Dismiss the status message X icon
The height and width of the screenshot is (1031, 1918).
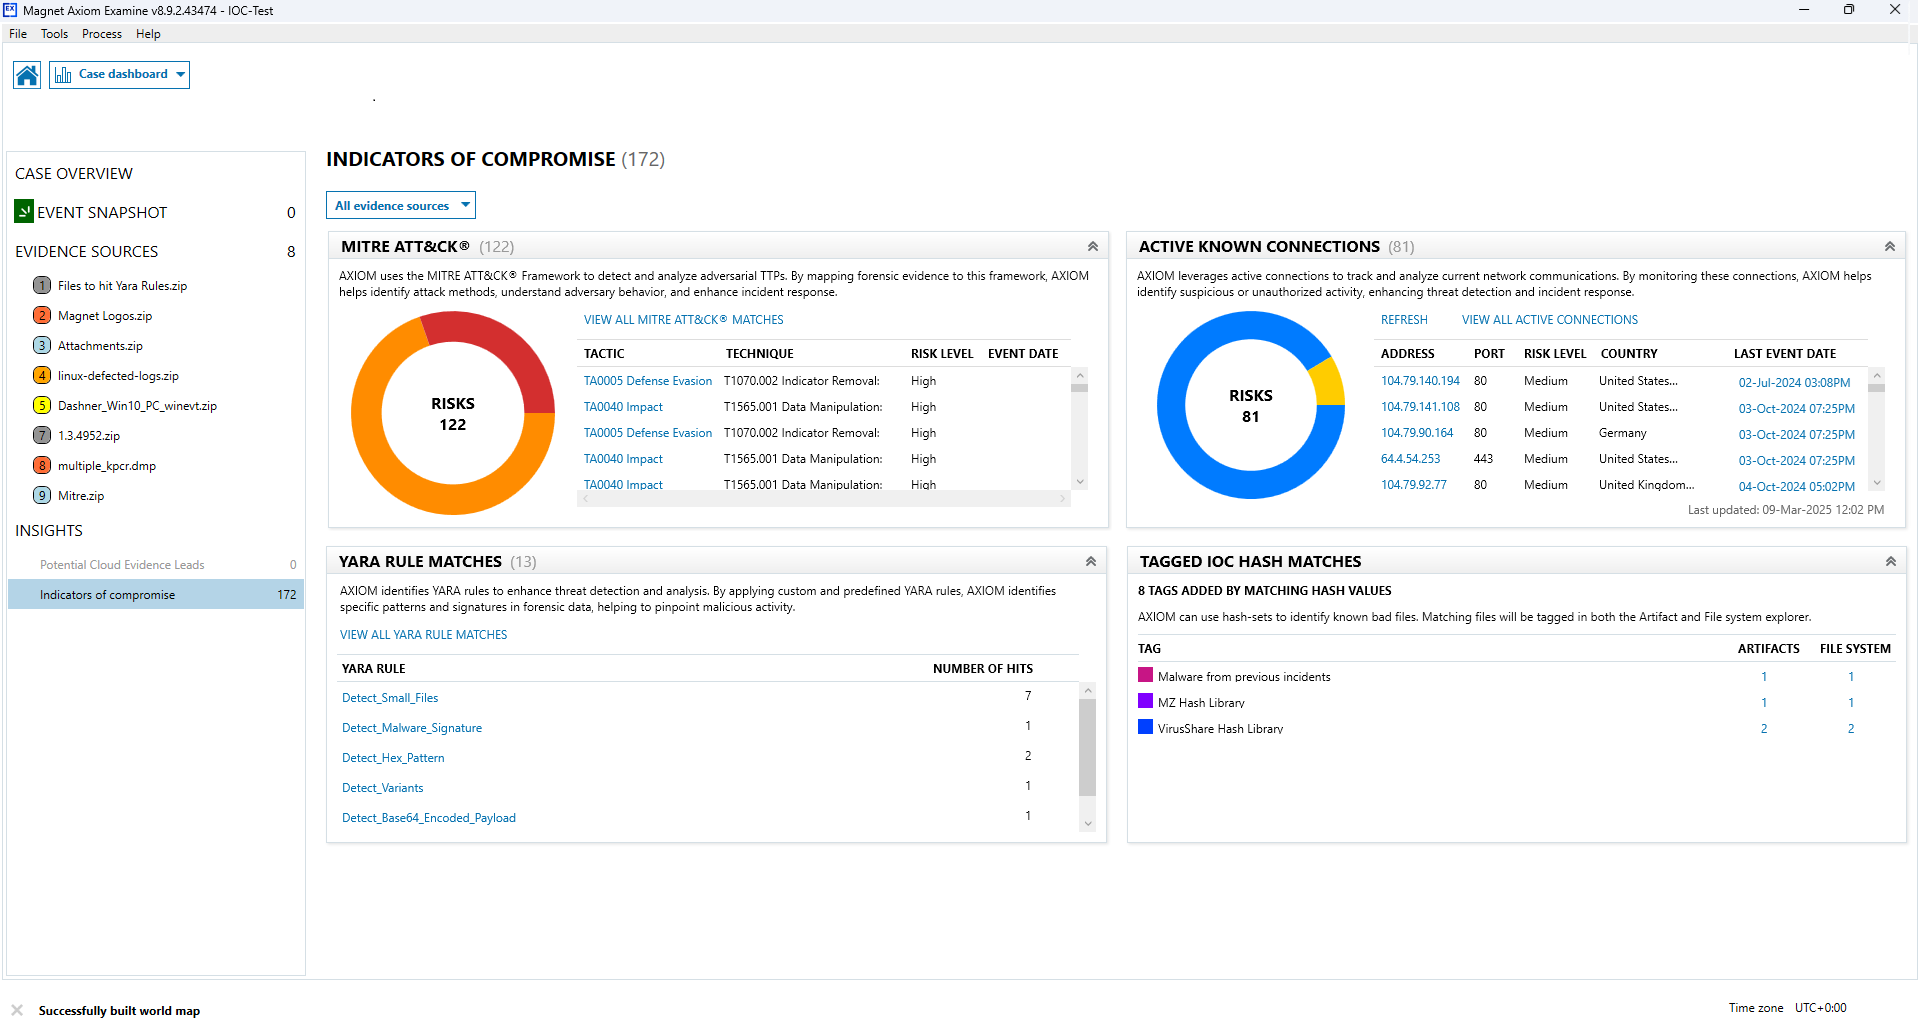tap(17, 1010)
